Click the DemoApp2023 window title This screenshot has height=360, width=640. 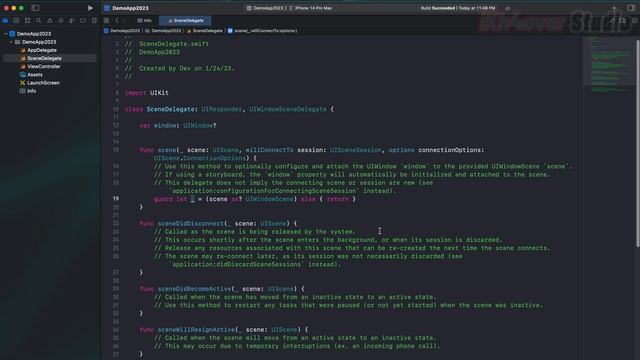(x=130, y=8)
